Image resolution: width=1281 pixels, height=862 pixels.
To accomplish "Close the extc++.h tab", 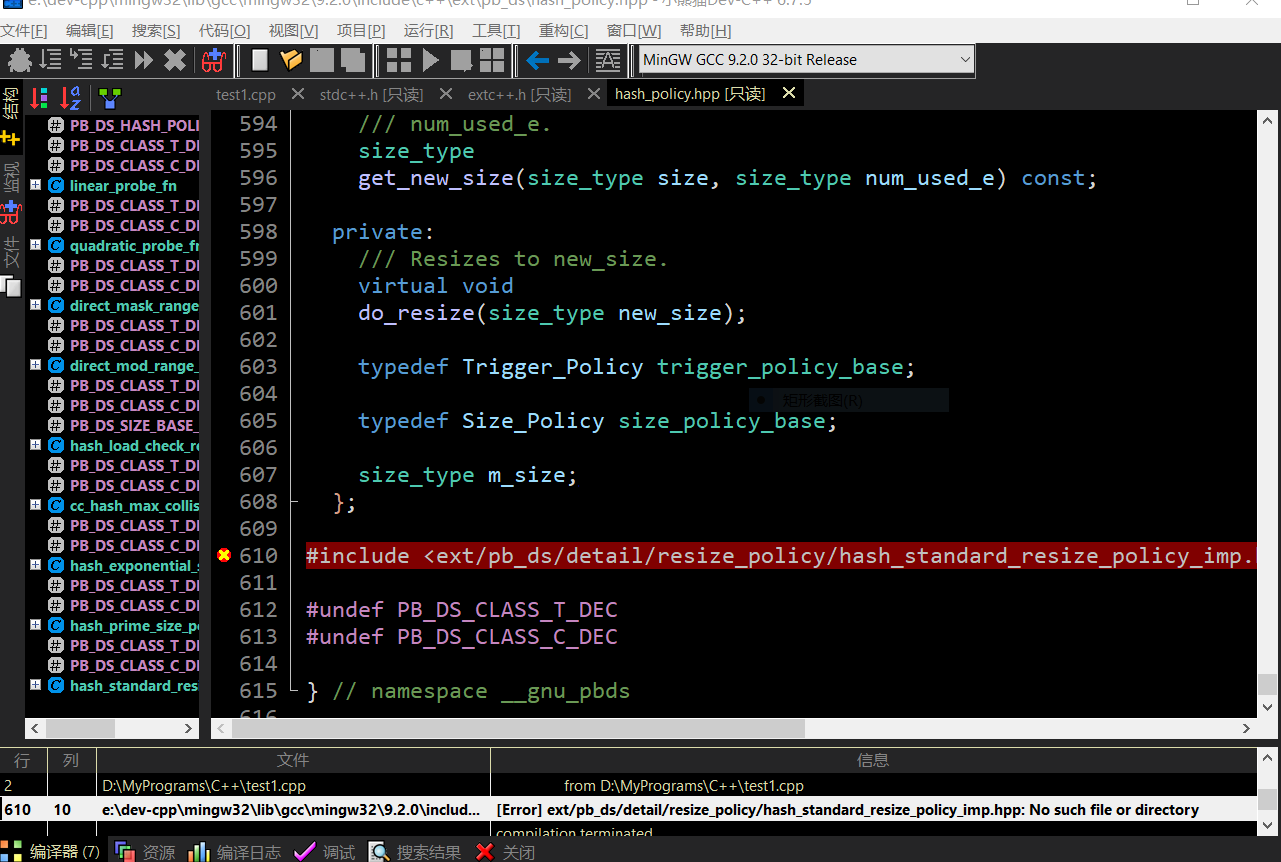I will pyautogui.click(x=593, y=93).
